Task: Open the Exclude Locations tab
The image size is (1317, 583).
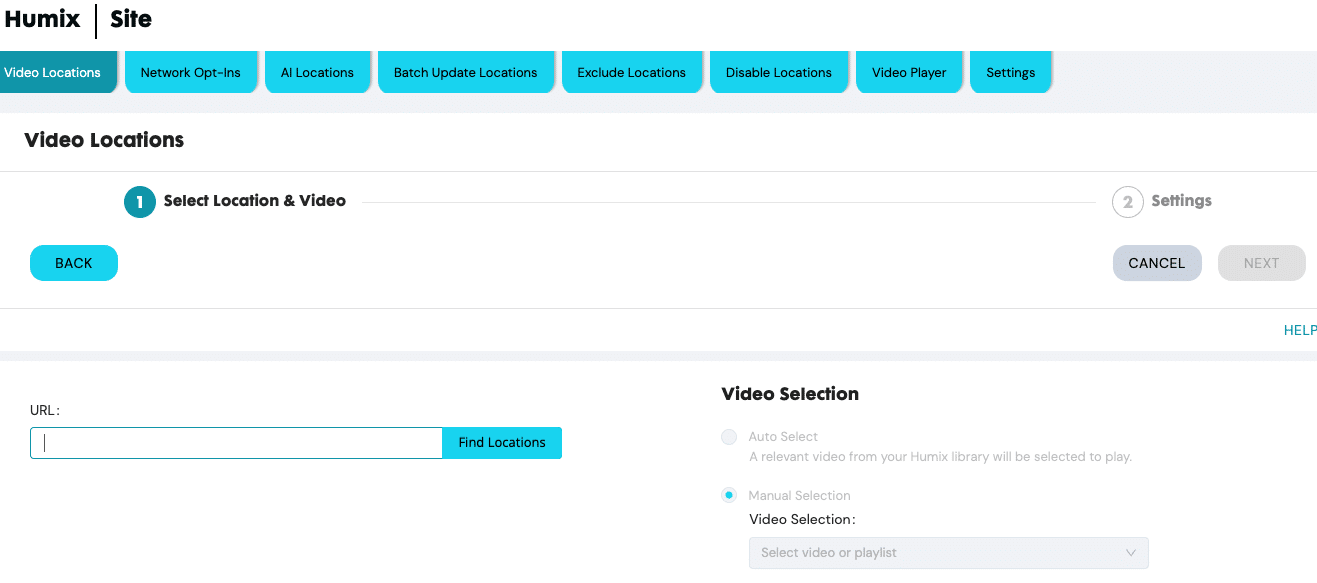Action: pos(632,72)
